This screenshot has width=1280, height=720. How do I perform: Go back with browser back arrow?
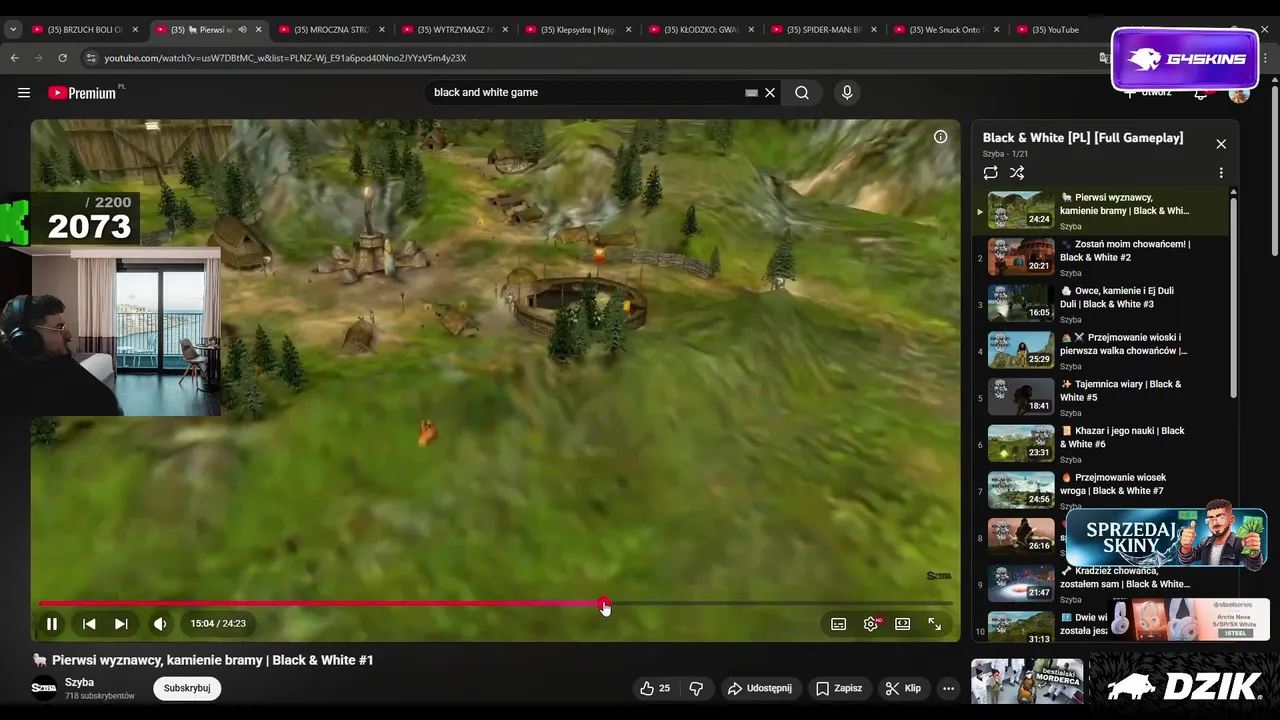pyautogui.click(x=15, y=58)
